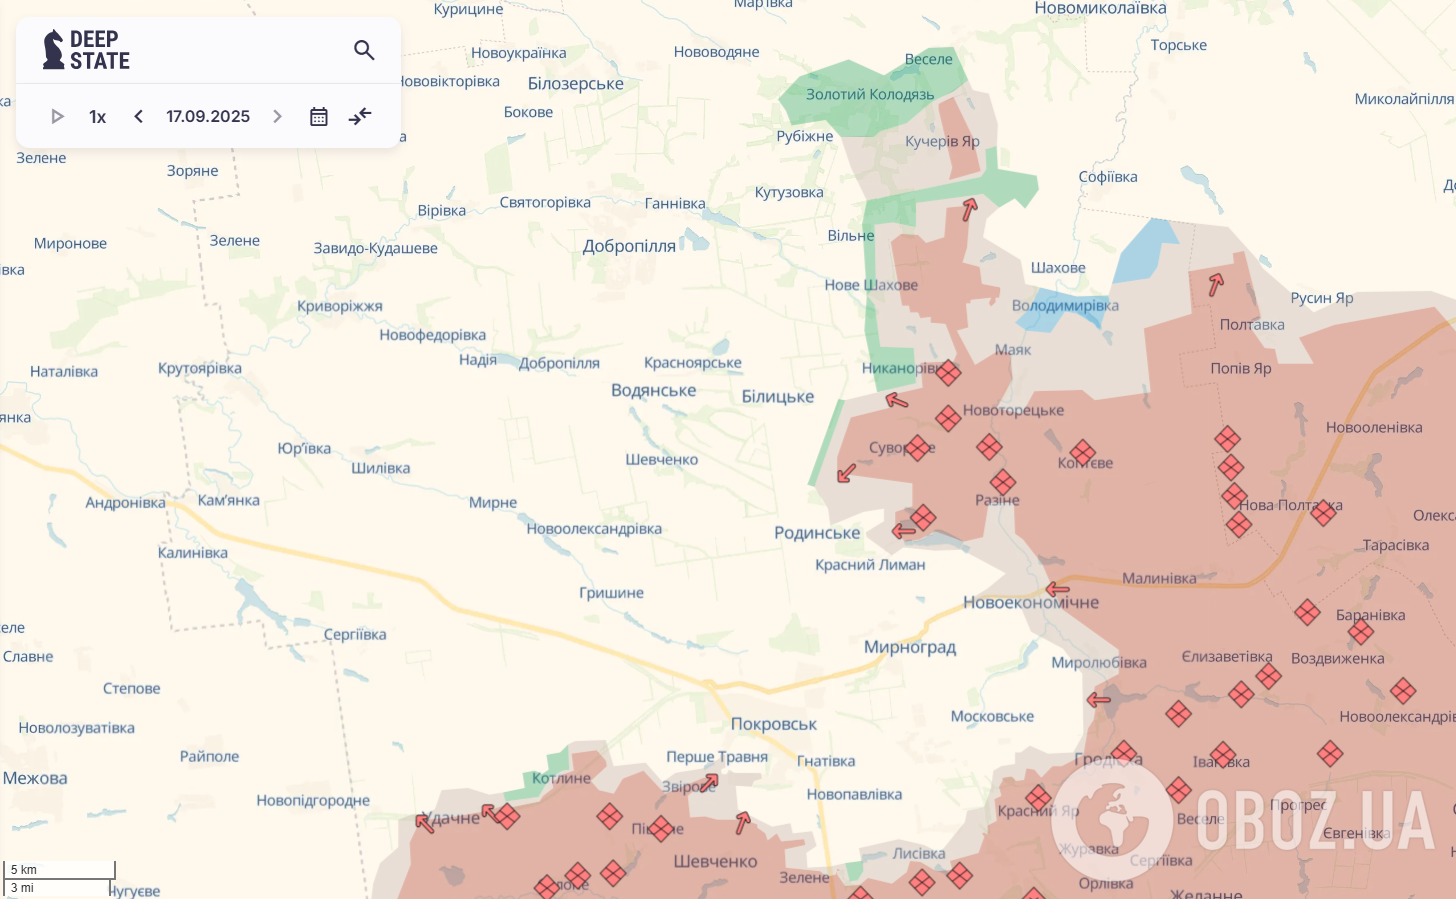Click the 5 km scale bar

tap(58, 869)
